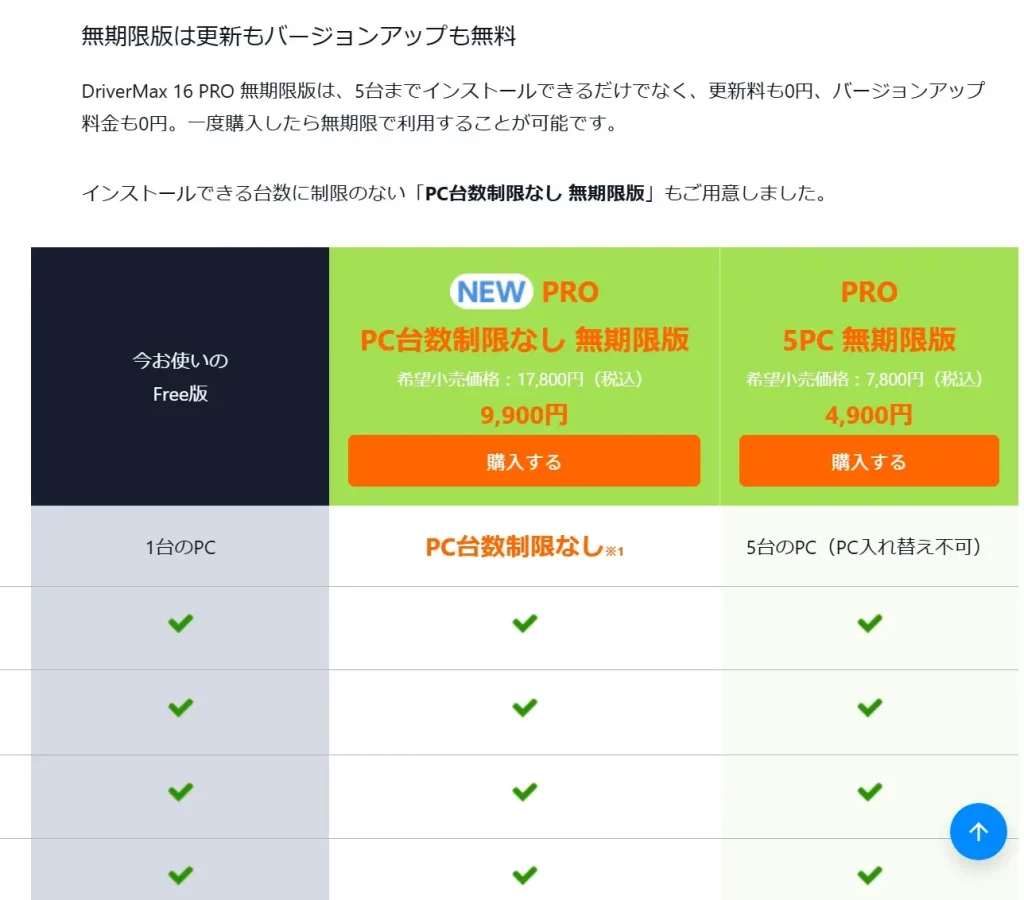Click the green checkmark in the PC台数制限なし column, first row

(524, 623)
